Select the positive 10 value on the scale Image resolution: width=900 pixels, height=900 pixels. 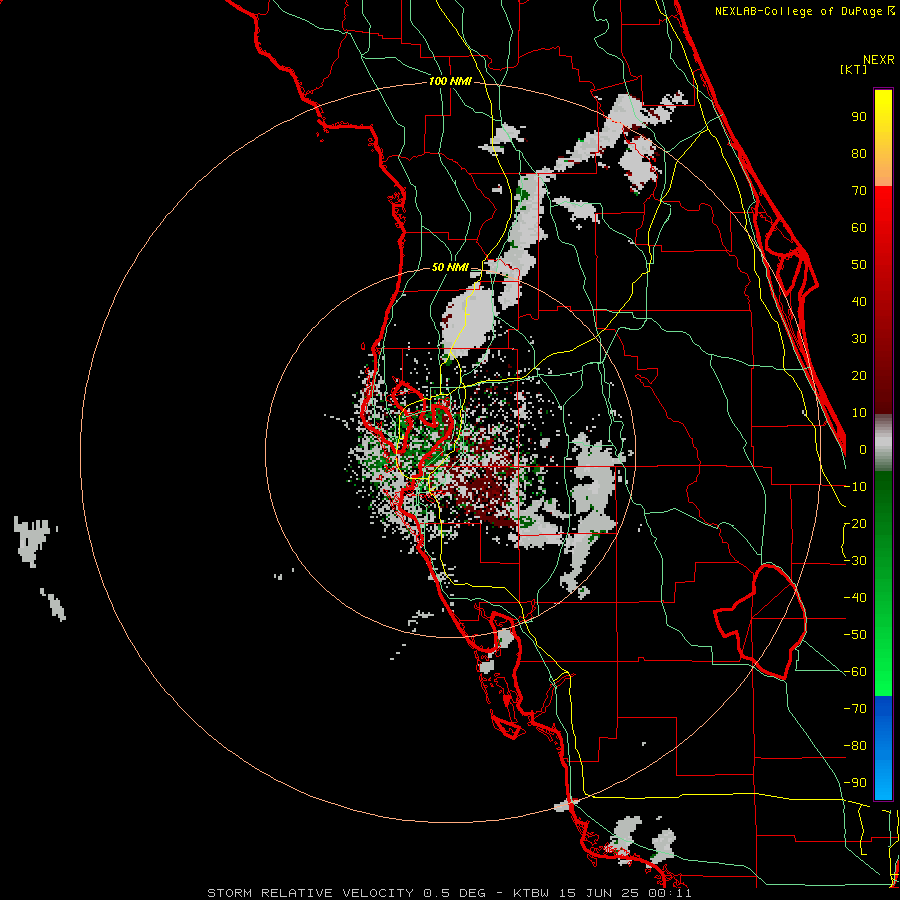859,413
